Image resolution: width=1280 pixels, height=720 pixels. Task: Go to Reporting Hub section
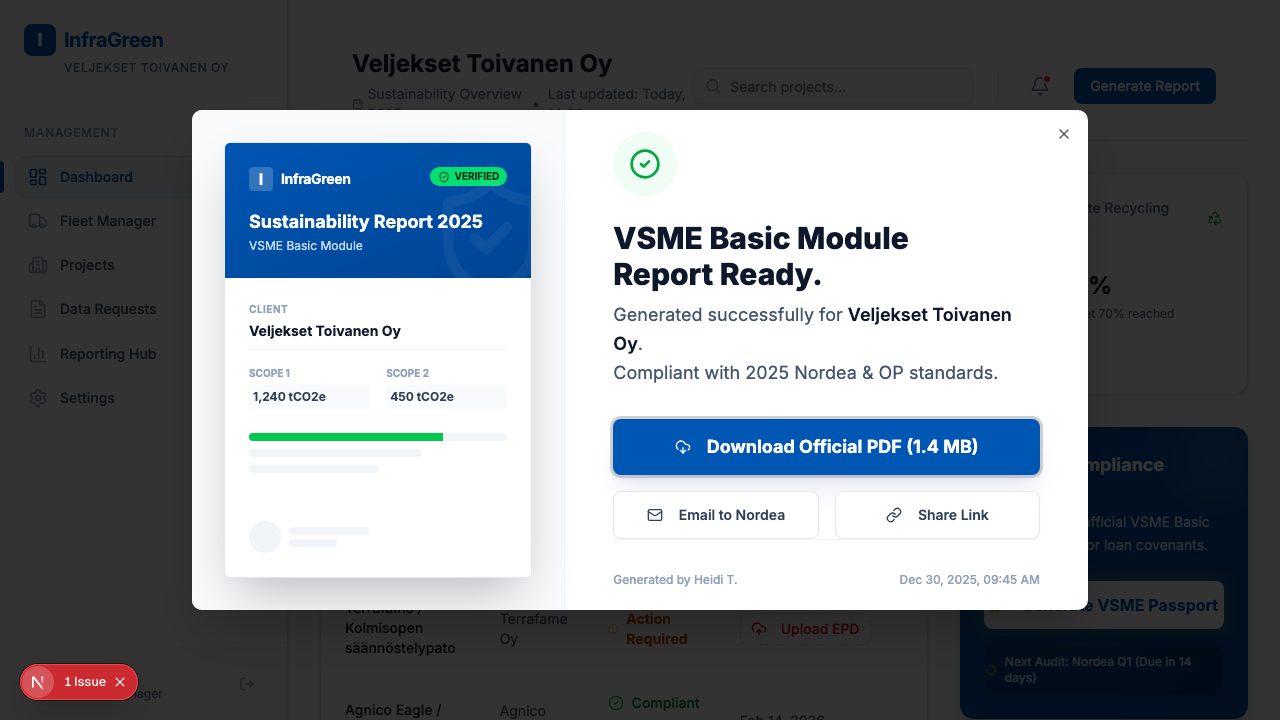(x=108, y=354)
